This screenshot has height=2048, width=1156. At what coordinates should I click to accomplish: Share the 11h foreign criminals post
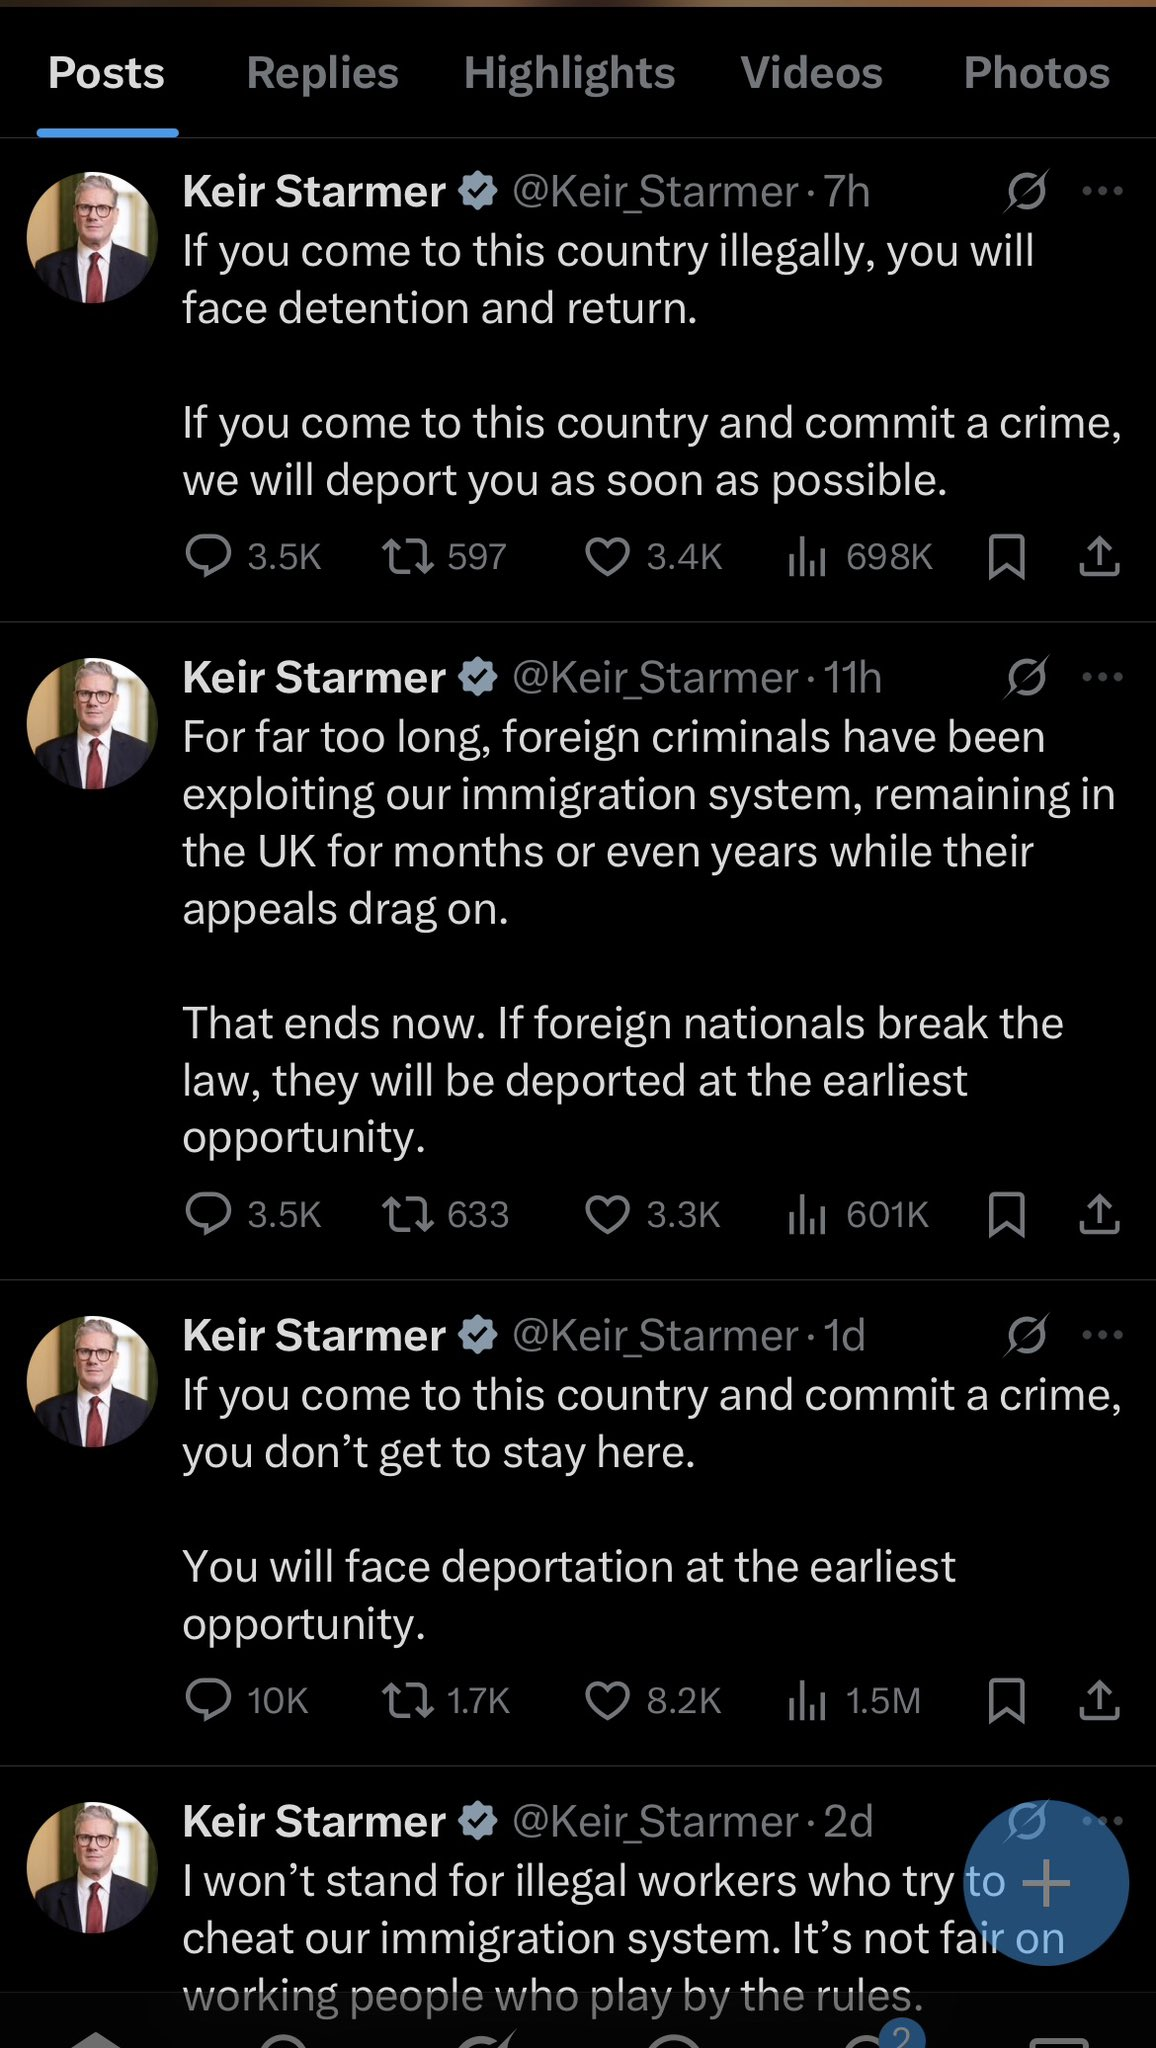coord(1099,1215)
